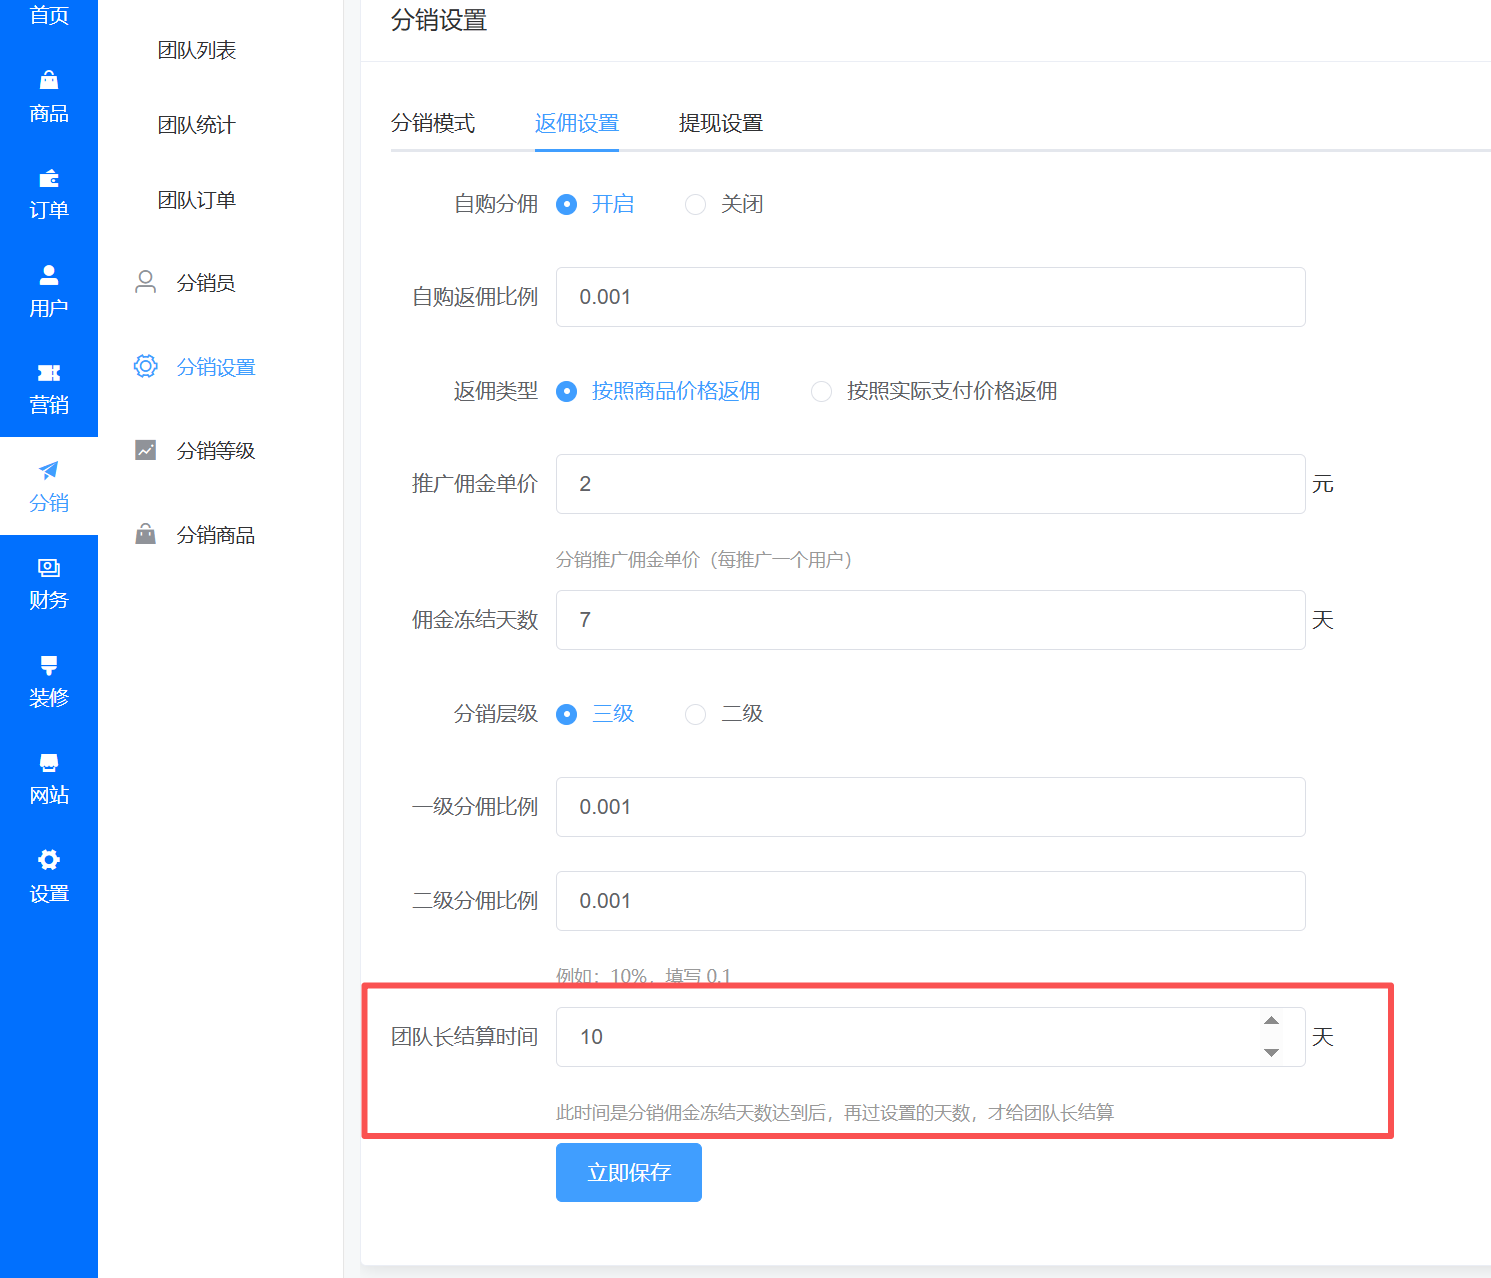The image size is (1491, 1278).
Task: Open the 提现设置 tab
Action: (x=720, y=123)
